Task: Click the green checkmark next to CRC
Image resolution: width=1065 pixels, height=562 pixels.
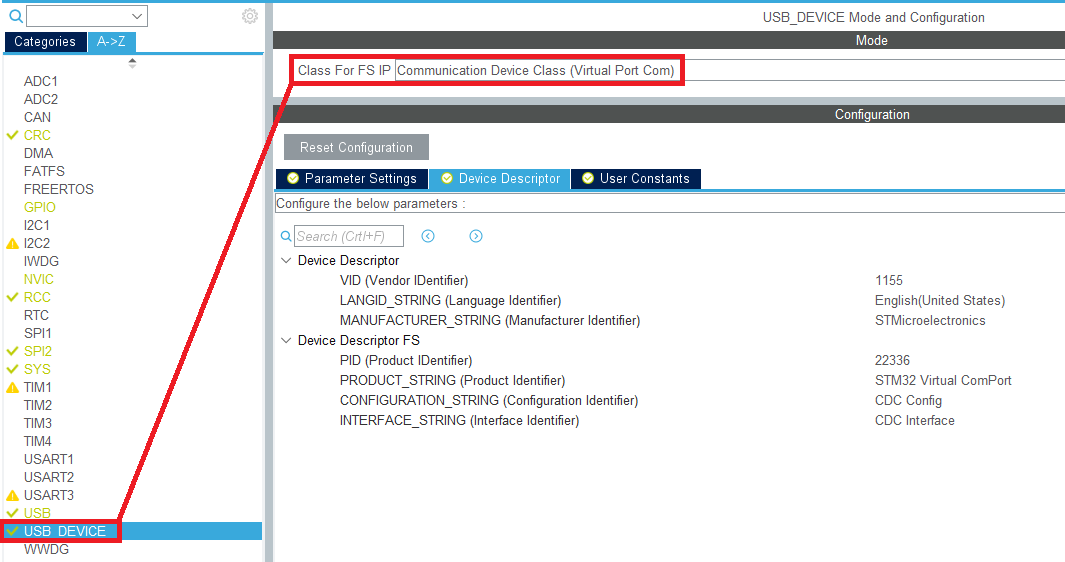Action: (12, 135)
